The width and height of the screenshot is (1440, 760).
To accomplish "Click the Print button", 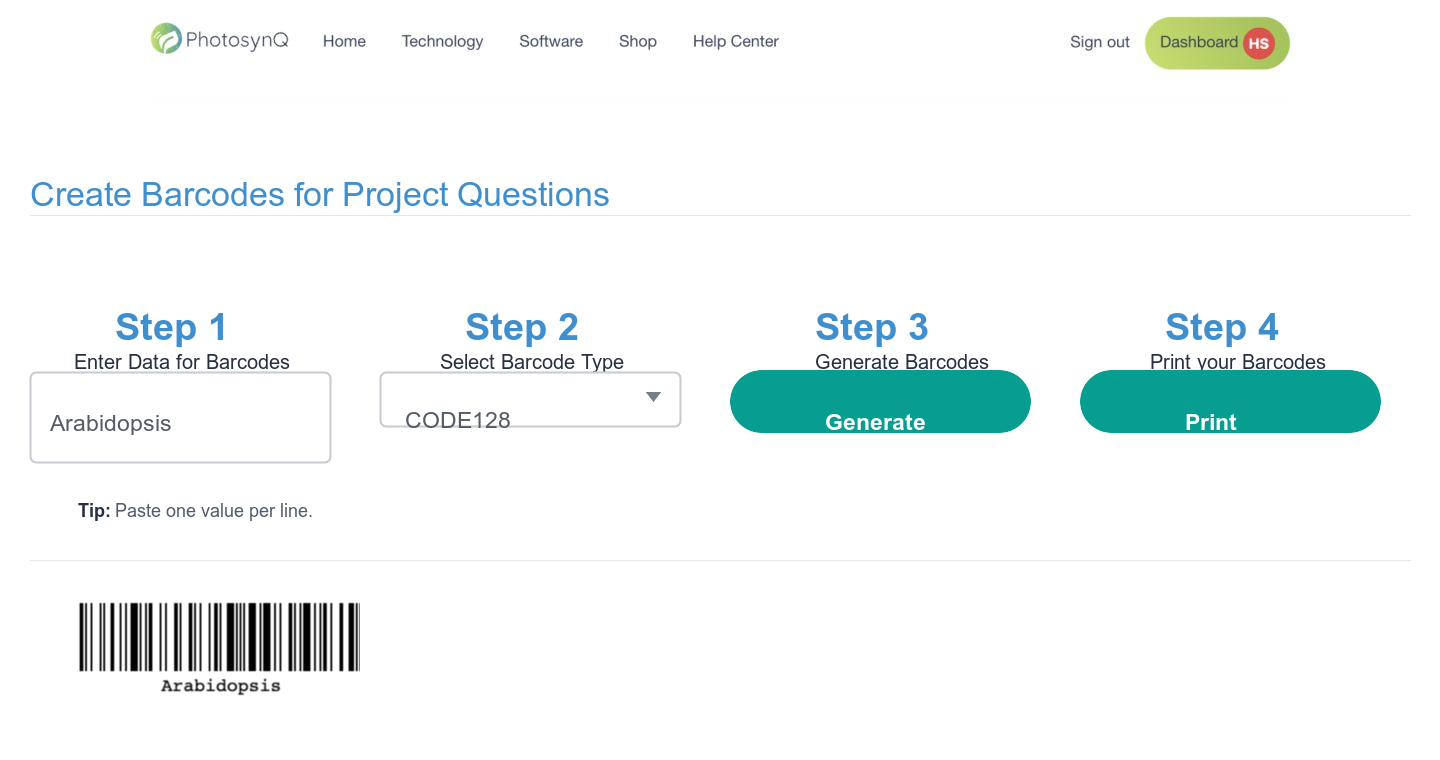I will pyautogui.click(x=1230, y=402).
